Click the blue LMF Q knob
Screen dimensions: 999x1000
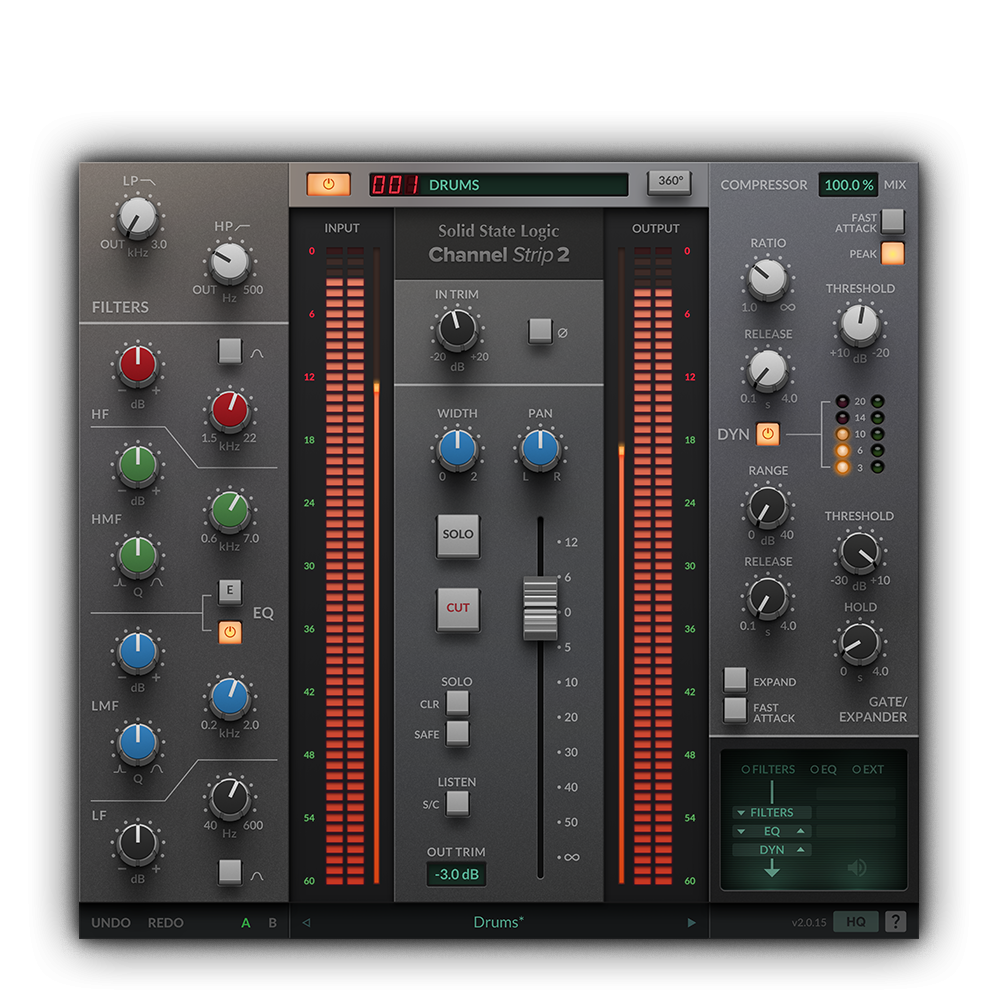tap(137, 742)
